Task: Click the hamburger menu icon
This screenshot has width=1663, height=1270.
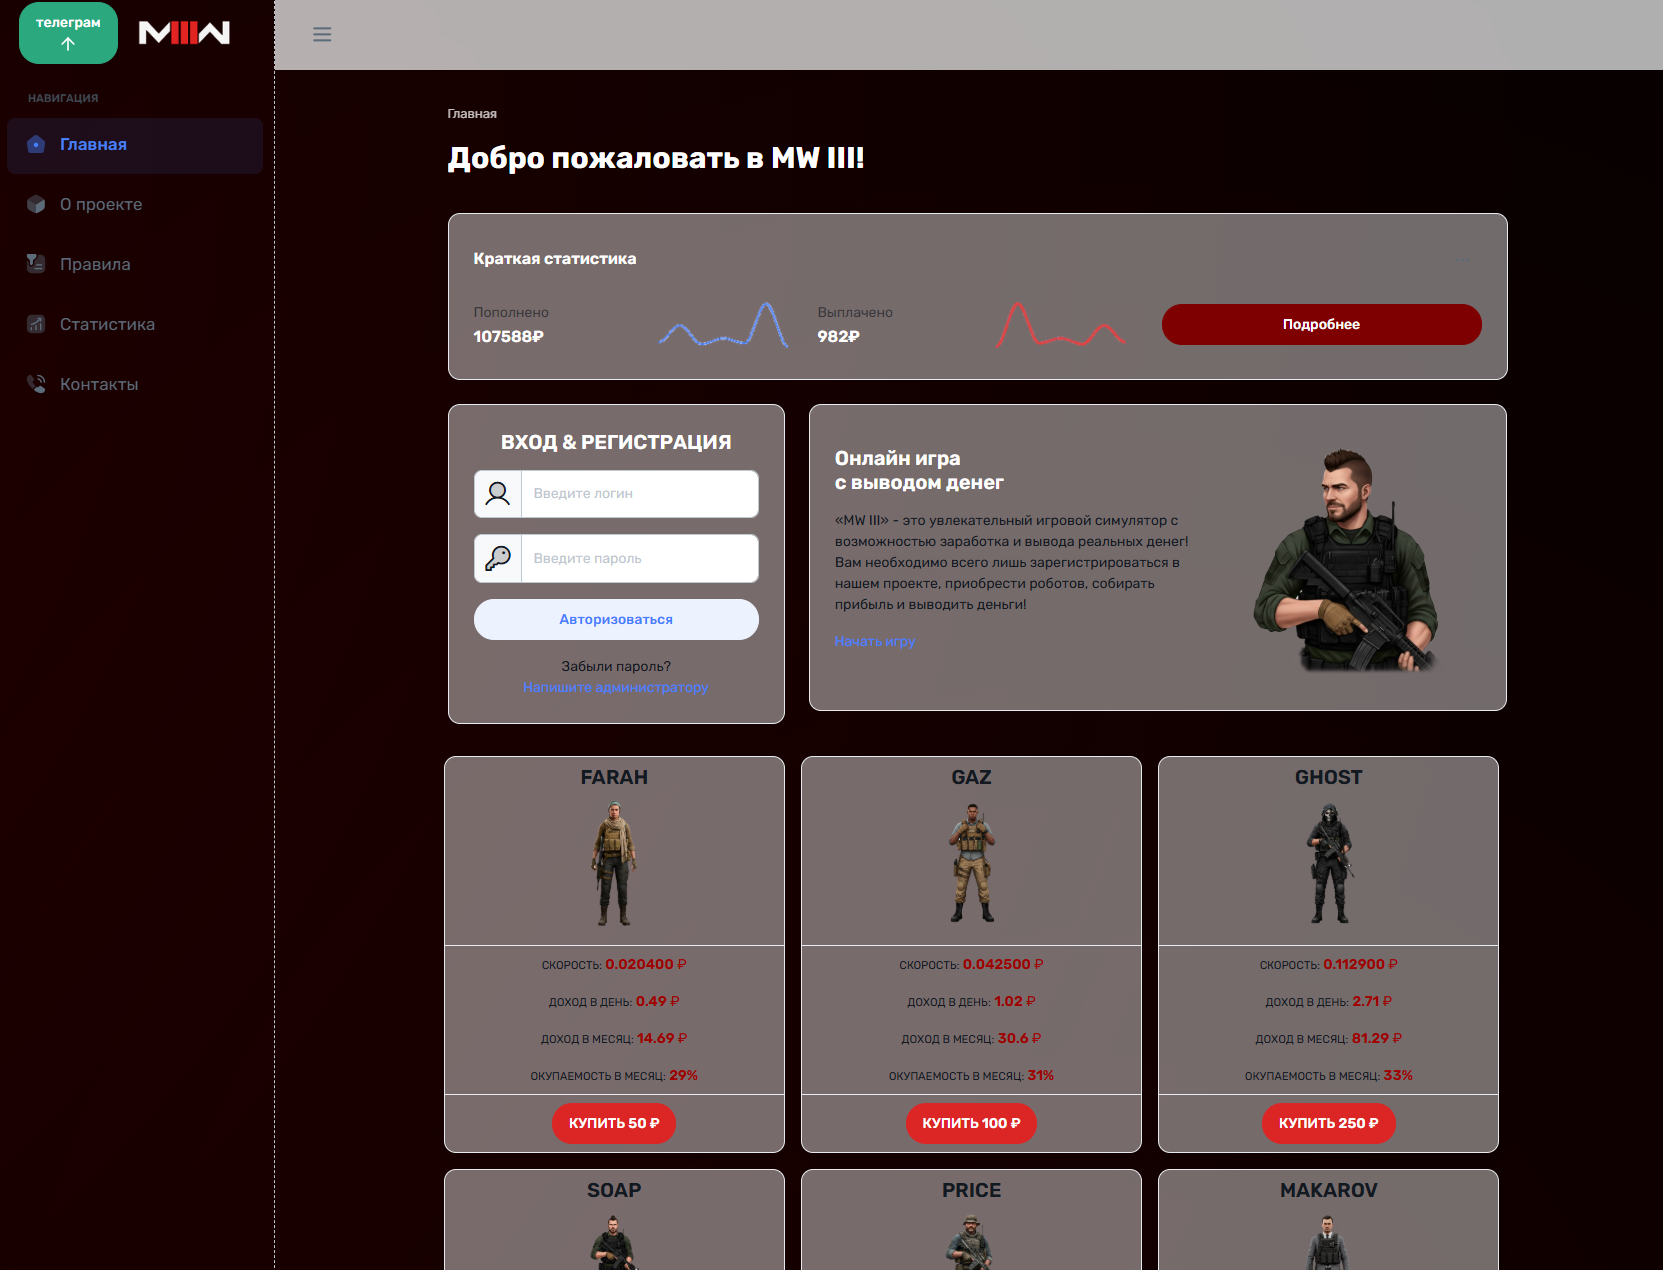Action: [322, 34]
